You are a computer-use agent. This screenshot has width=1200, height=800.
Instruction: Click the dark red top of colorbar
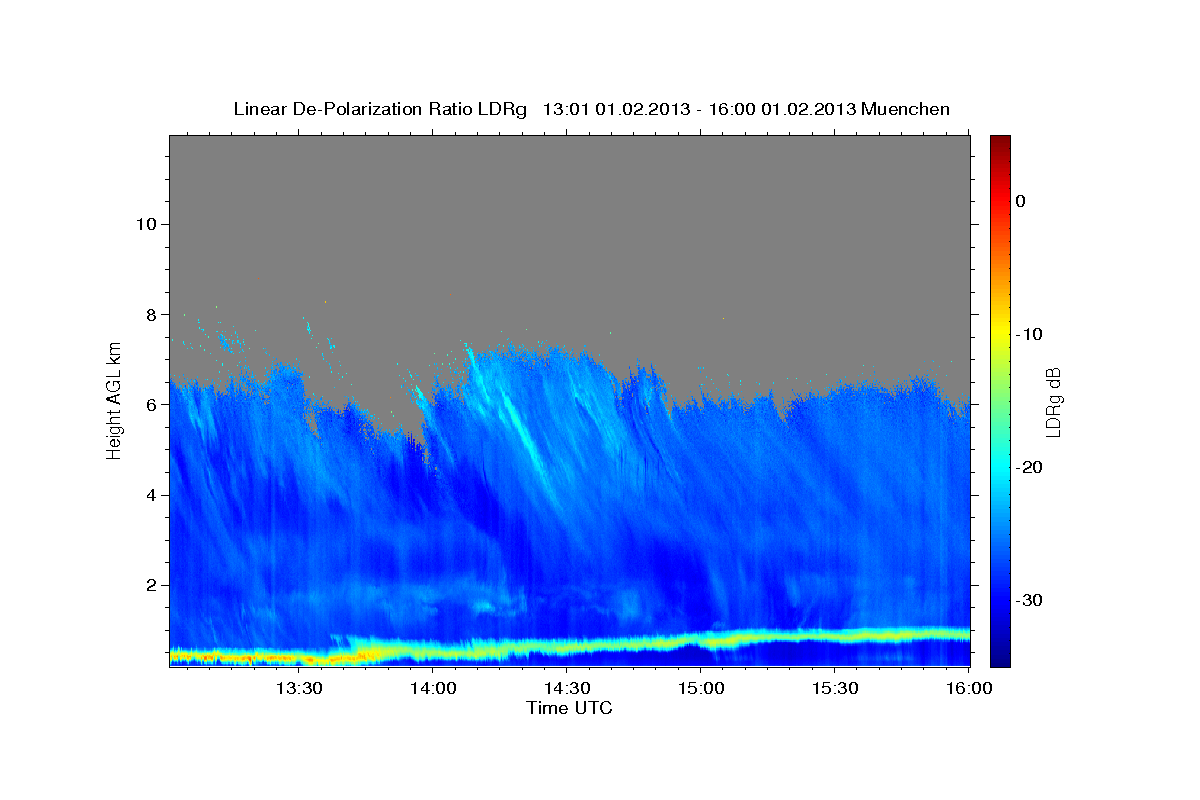999,142
